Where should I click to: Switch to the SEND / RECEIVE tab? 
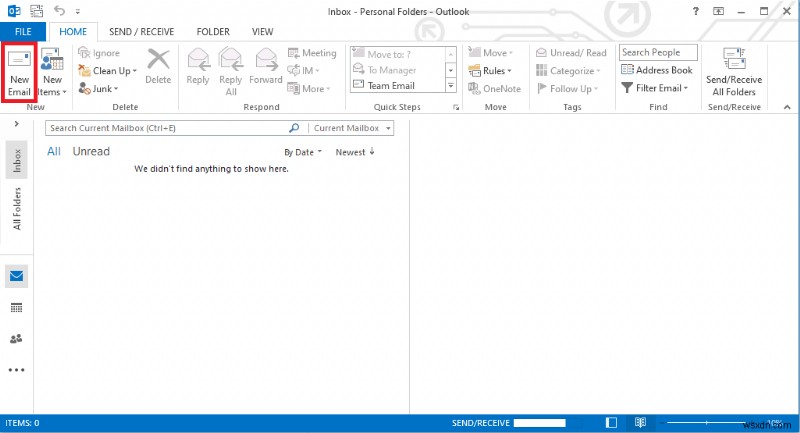pyautogui.click(x=141, y=32)
